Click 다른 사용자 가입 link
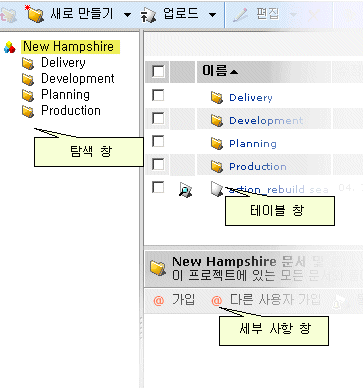This screenshot has height=388, width=363. coord(275,300)
